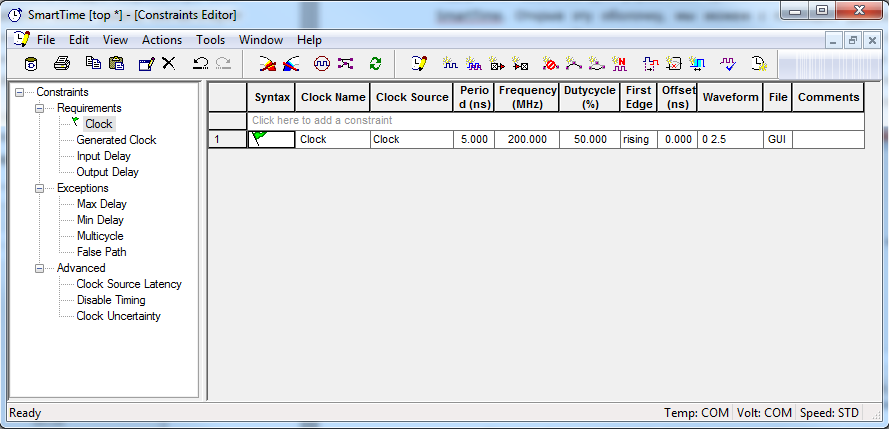Select Output Delay tree item
This screenshot has width=889, height=429.
tap(108, 172)
